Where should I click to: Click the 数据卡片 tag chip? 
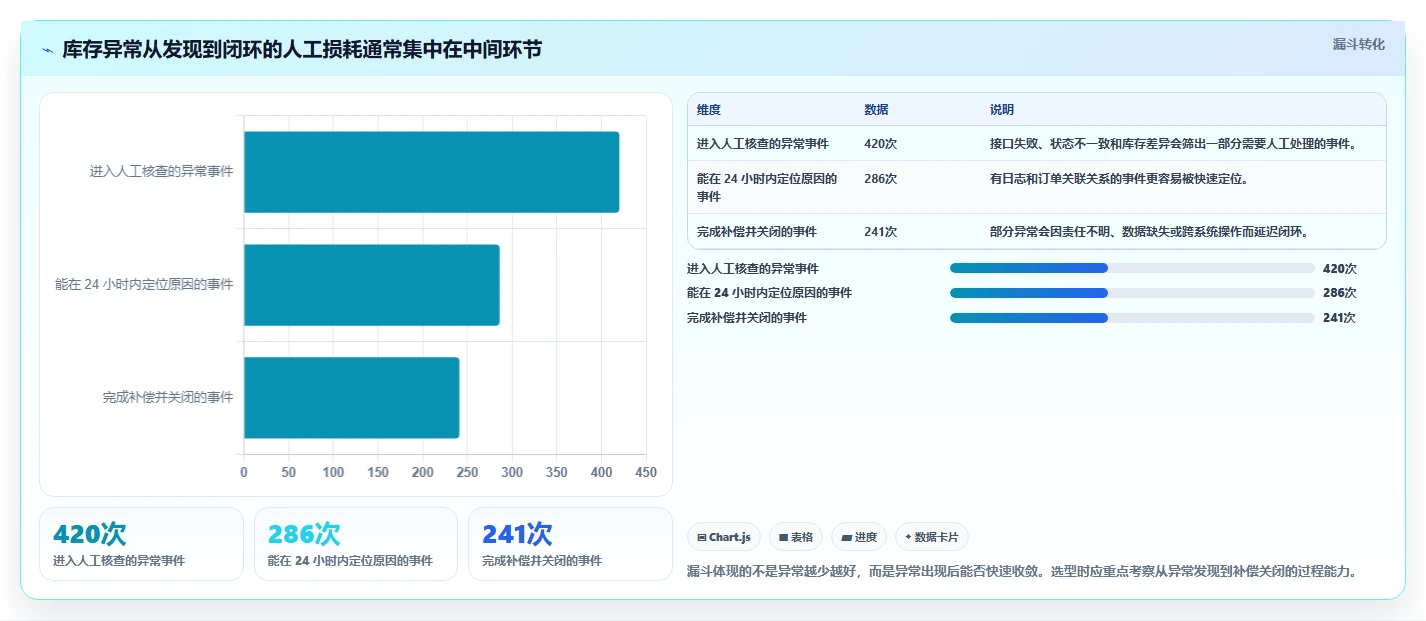coord(932,537)
